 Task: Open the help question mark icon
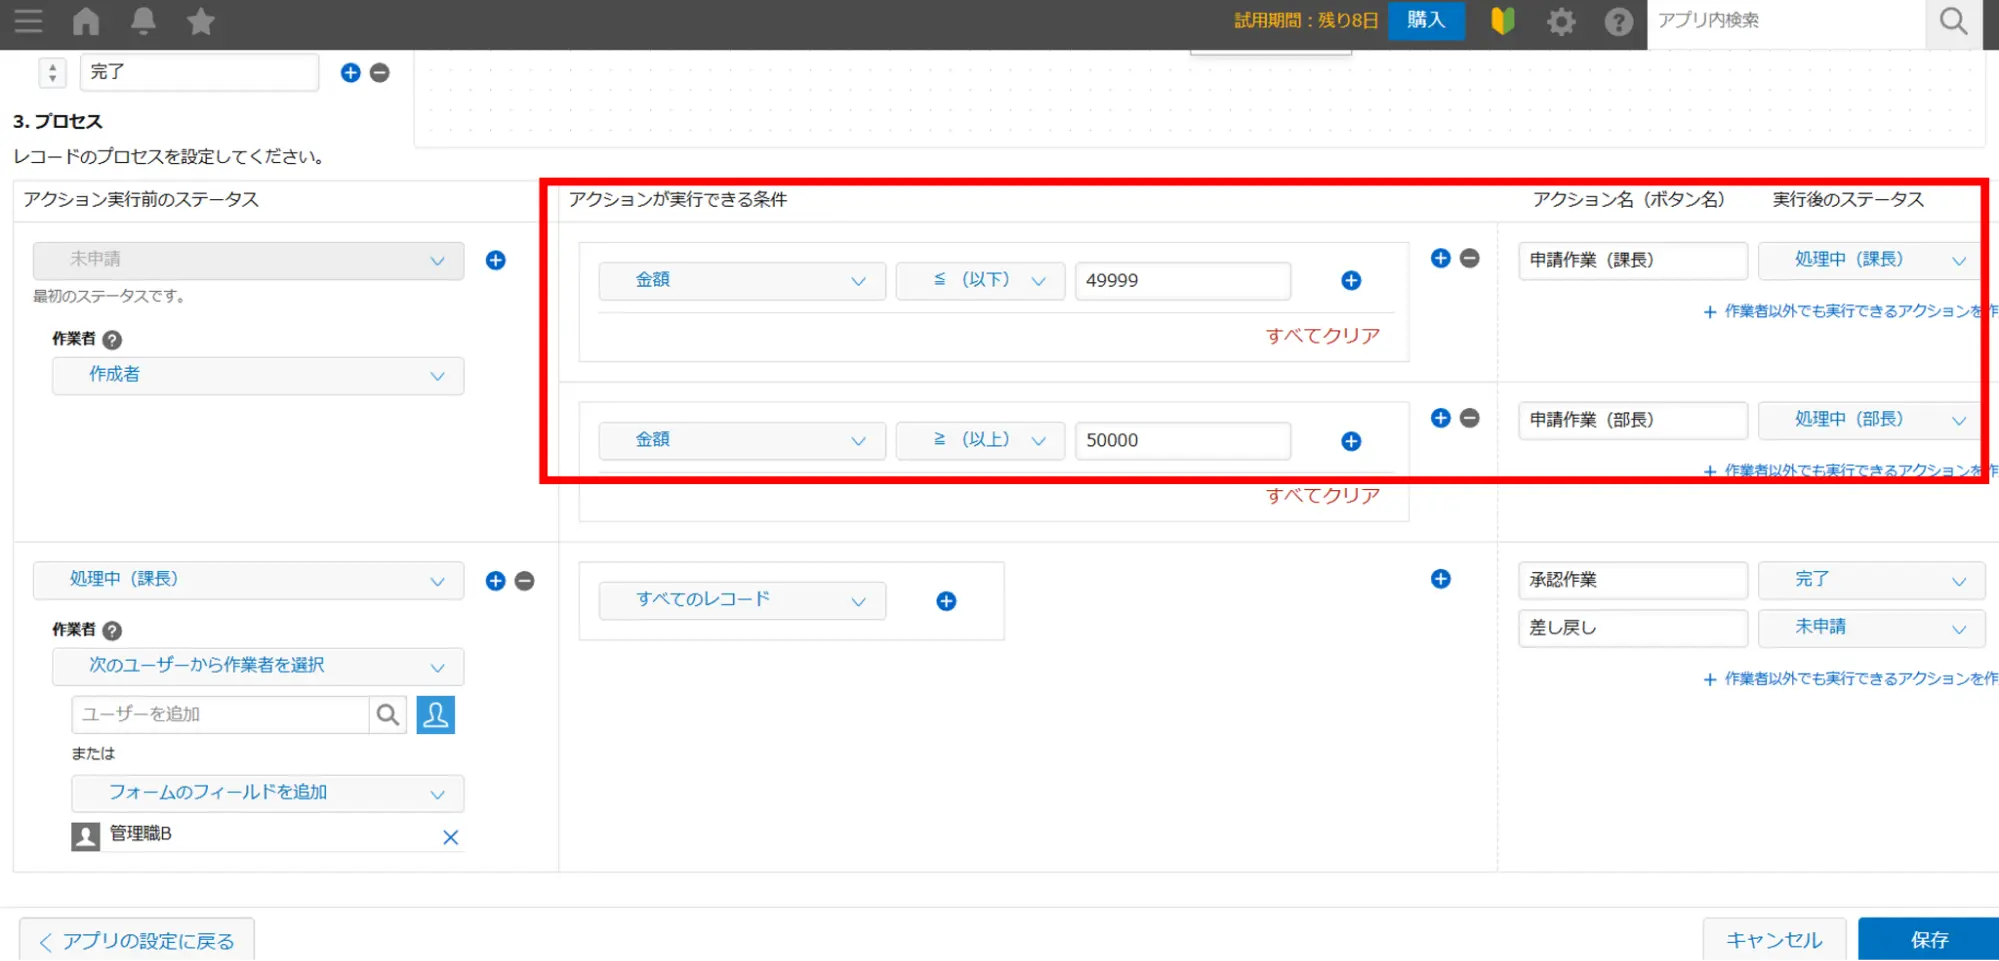tap(1618, 21)
